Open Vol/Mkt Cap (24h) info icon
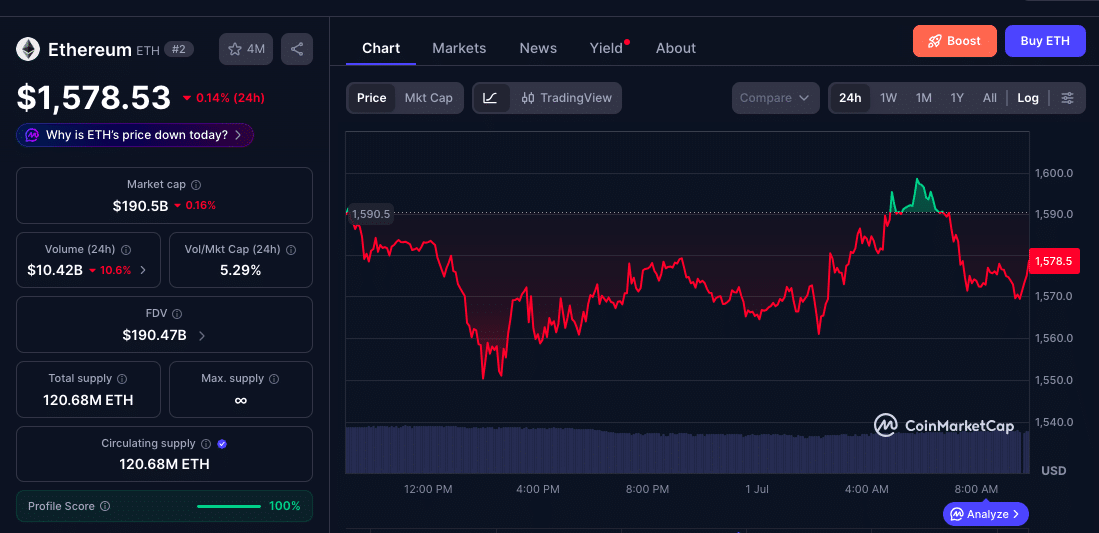 coord(291,249)
